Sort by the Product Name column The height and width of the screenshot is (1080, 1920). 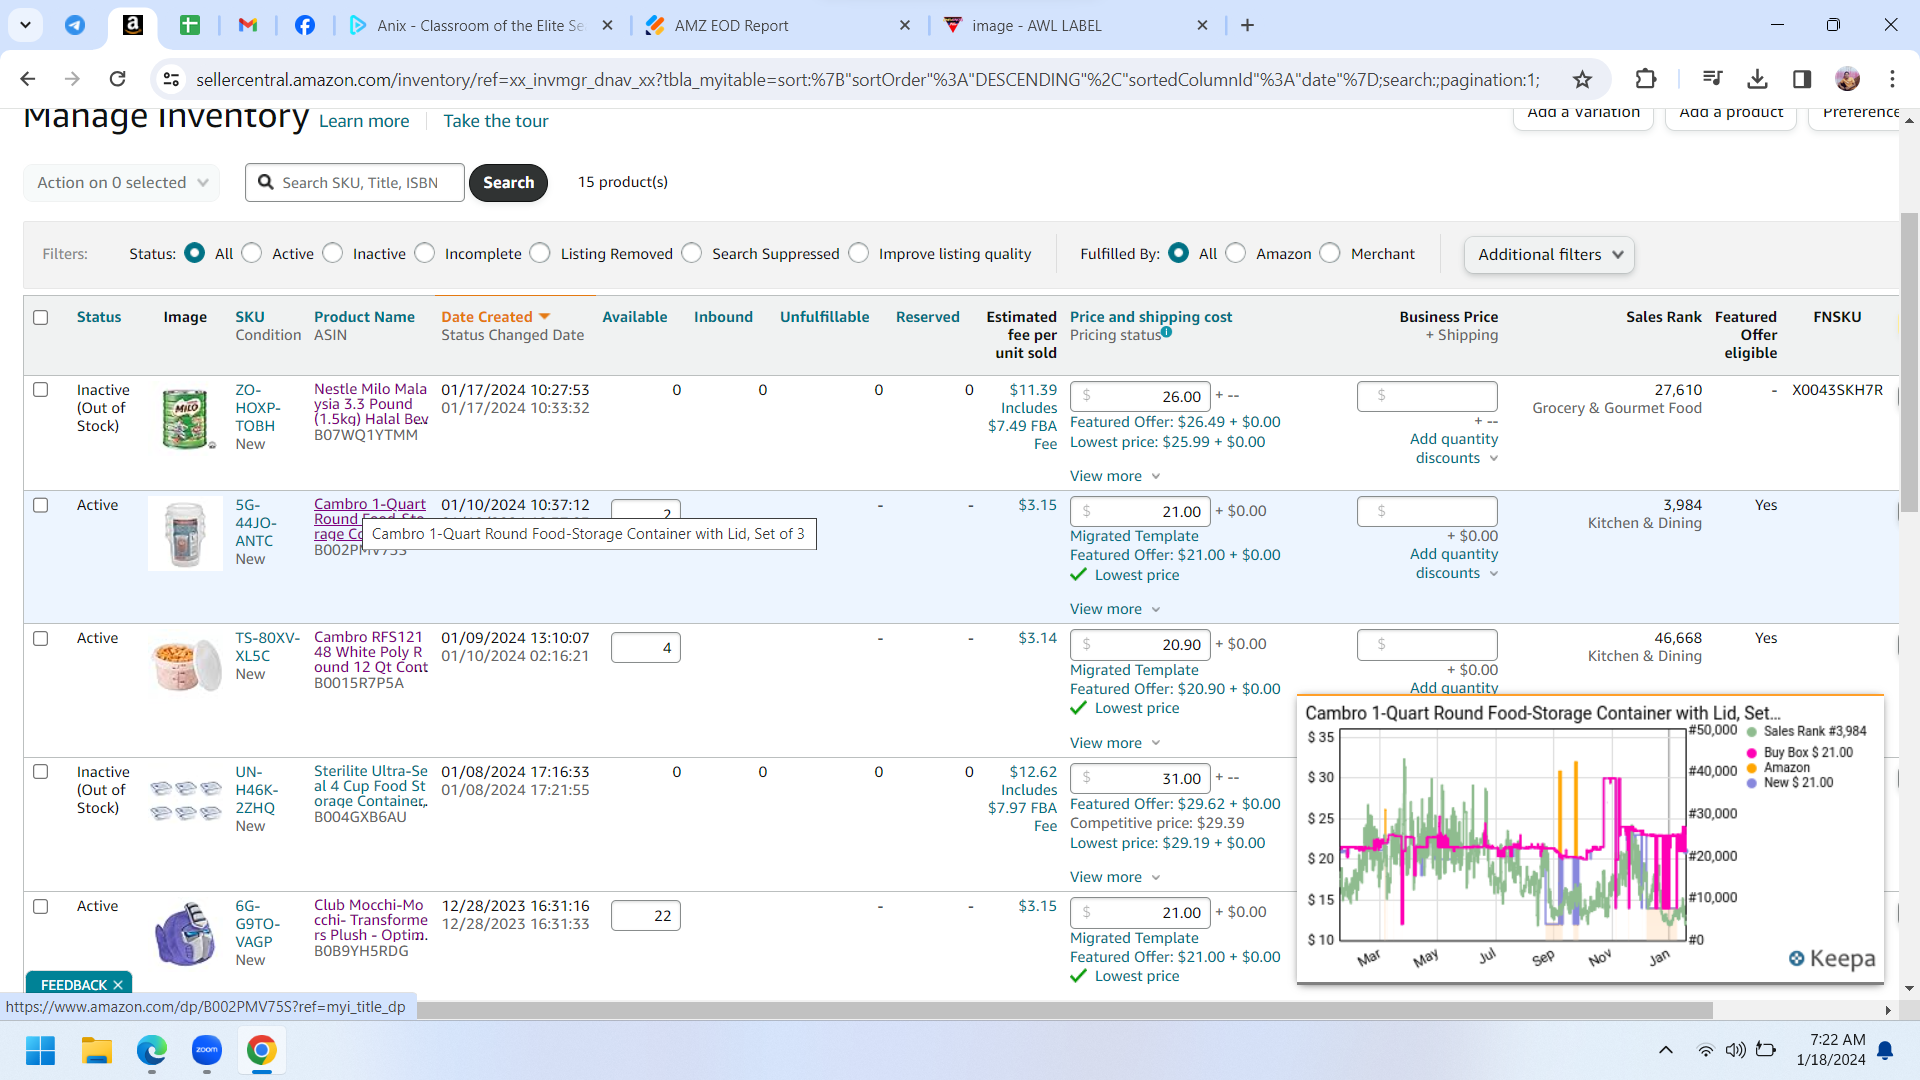364,317
